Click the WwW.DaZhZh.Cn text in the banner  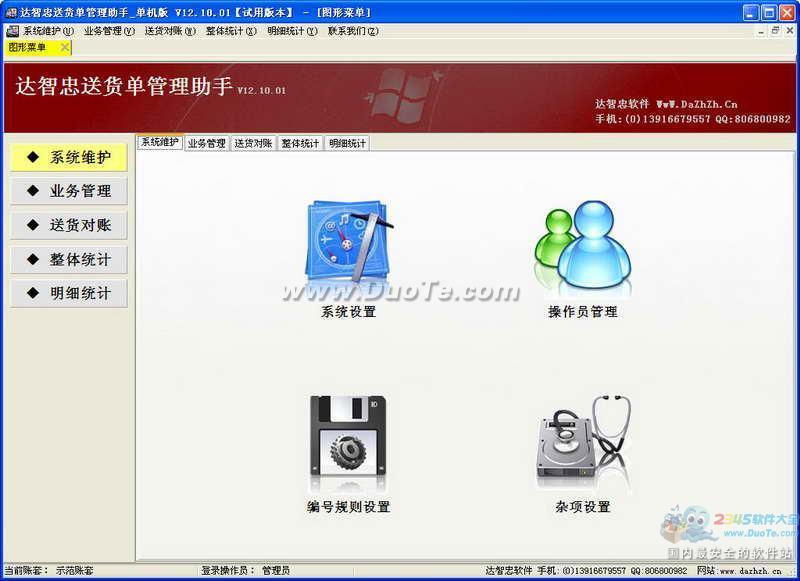(x=697, y=104)
